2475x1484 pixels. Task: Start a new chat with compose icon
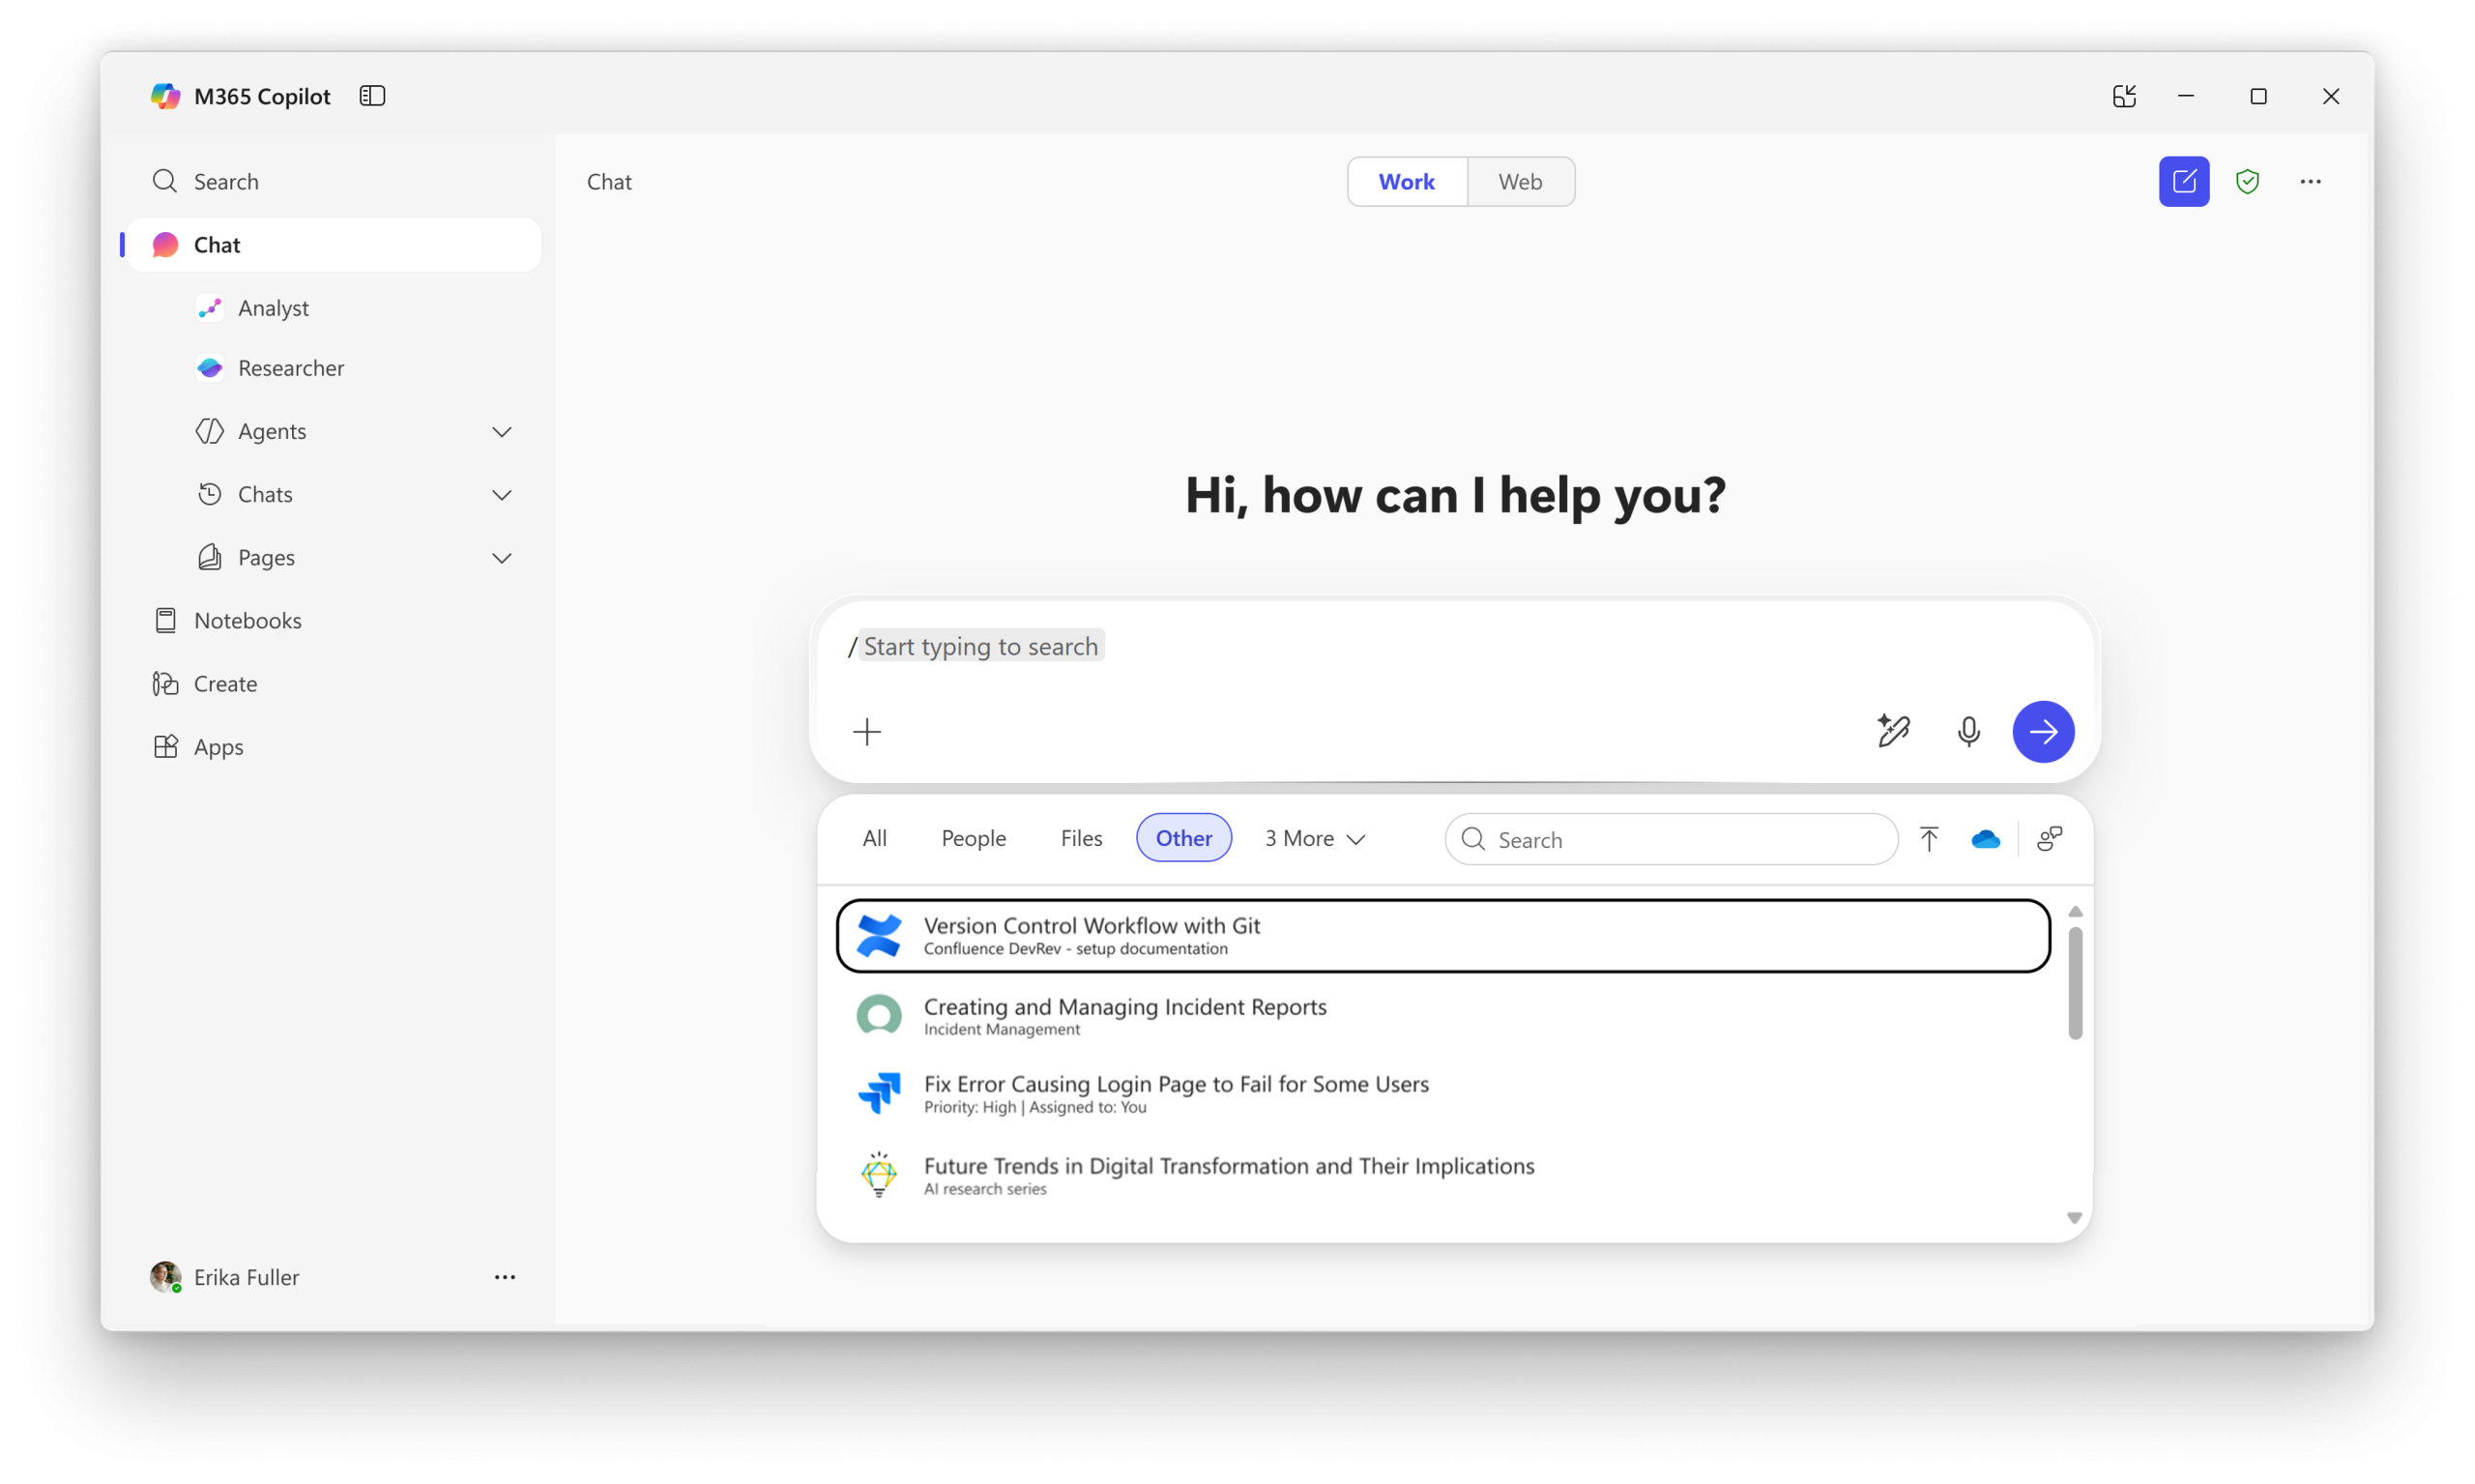click(x=2184, y=181)
